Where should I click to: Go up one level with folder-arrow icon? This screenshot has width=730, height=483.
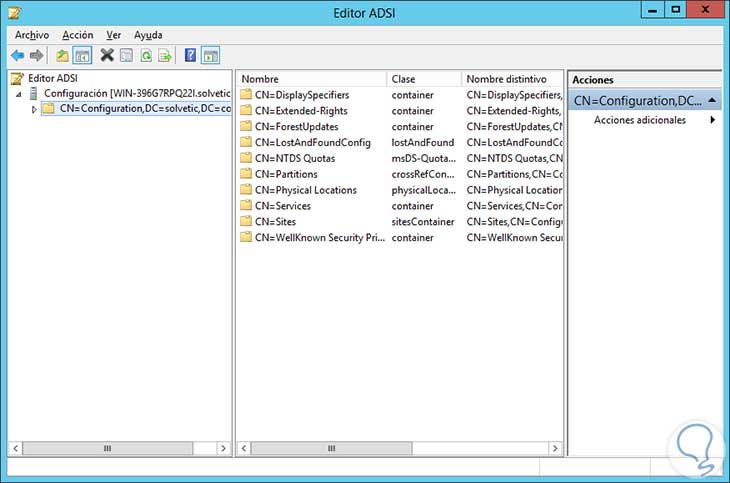coord(62,56)
